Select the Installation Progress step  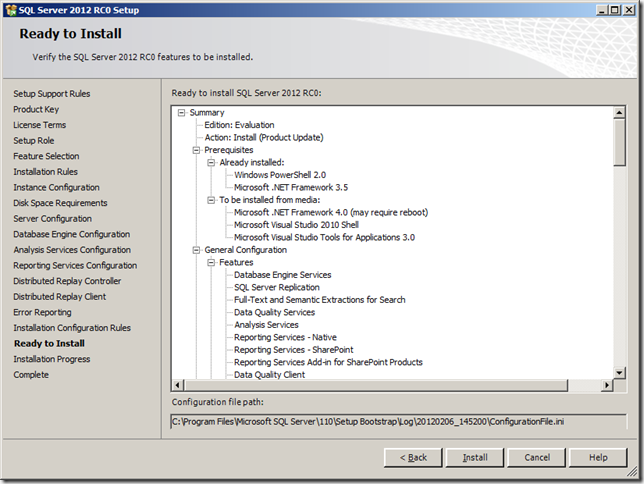tap(52, 359)
